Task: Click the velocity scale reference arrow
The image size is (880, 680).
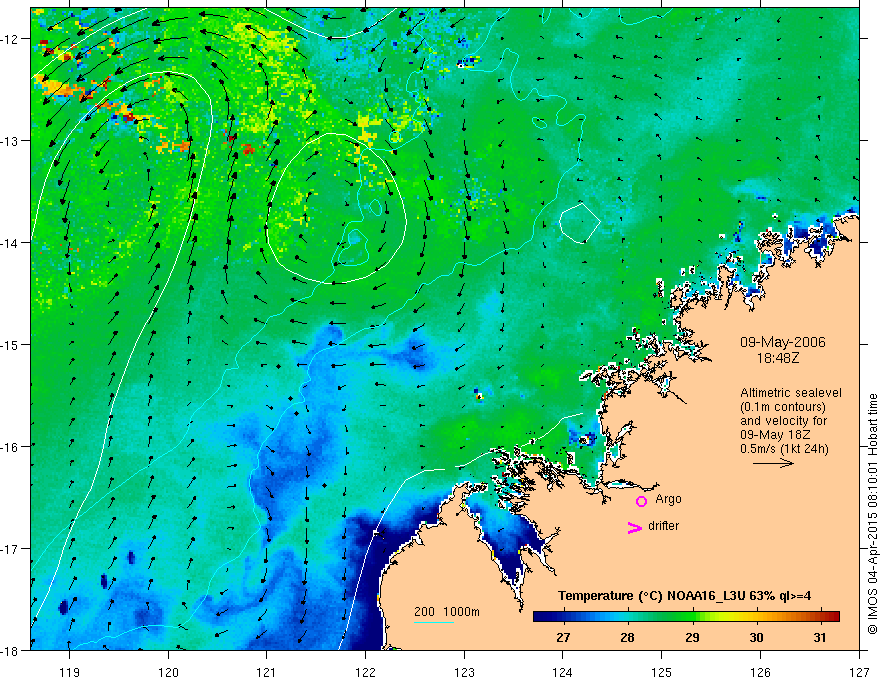Action: (773, 463)
